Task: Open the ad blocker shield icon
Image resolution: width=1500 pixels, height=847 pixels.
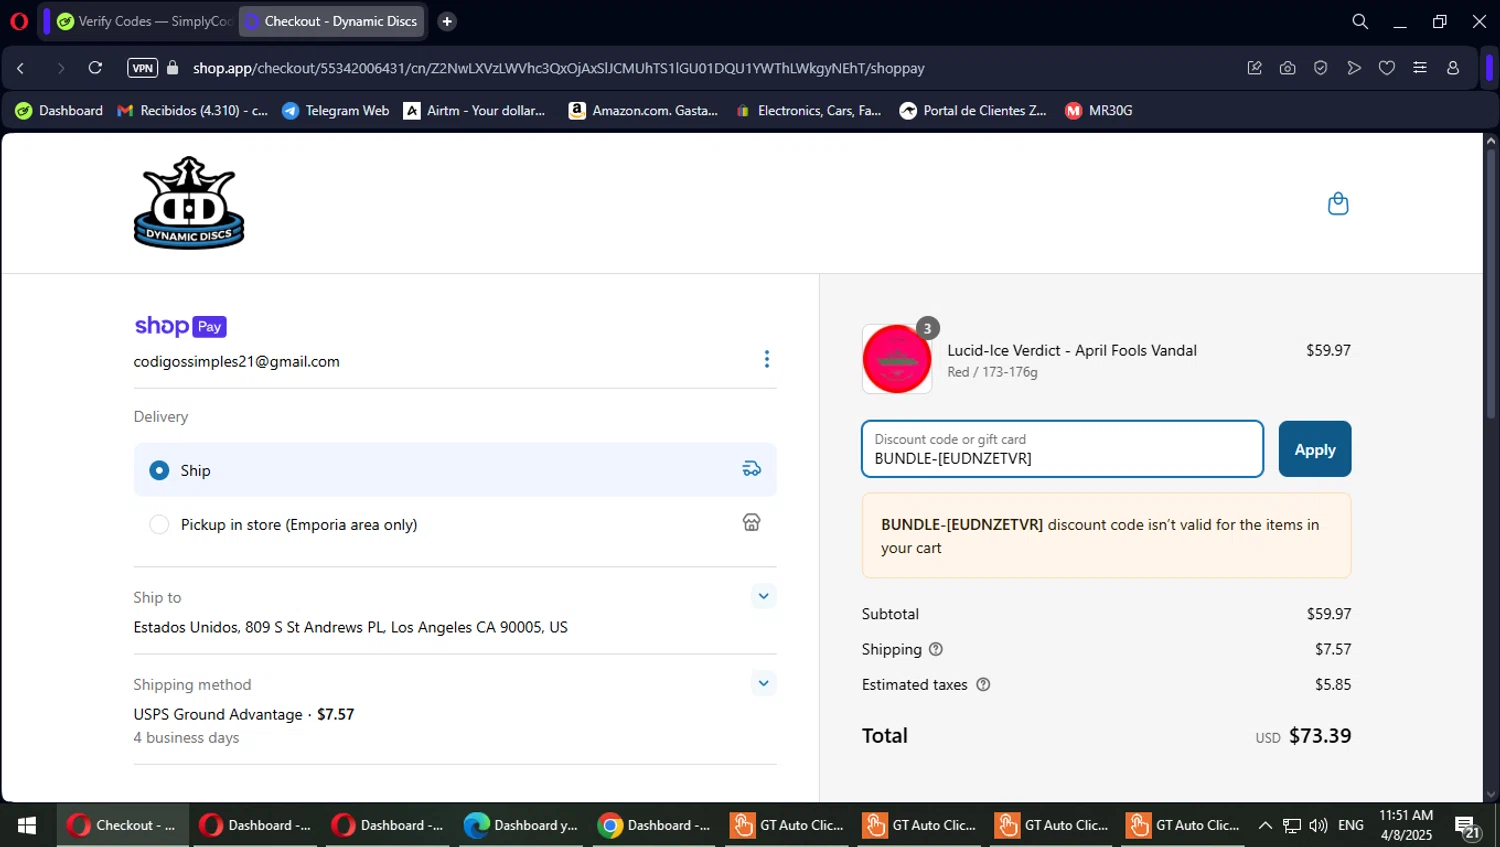Action: coord(1321,68)
